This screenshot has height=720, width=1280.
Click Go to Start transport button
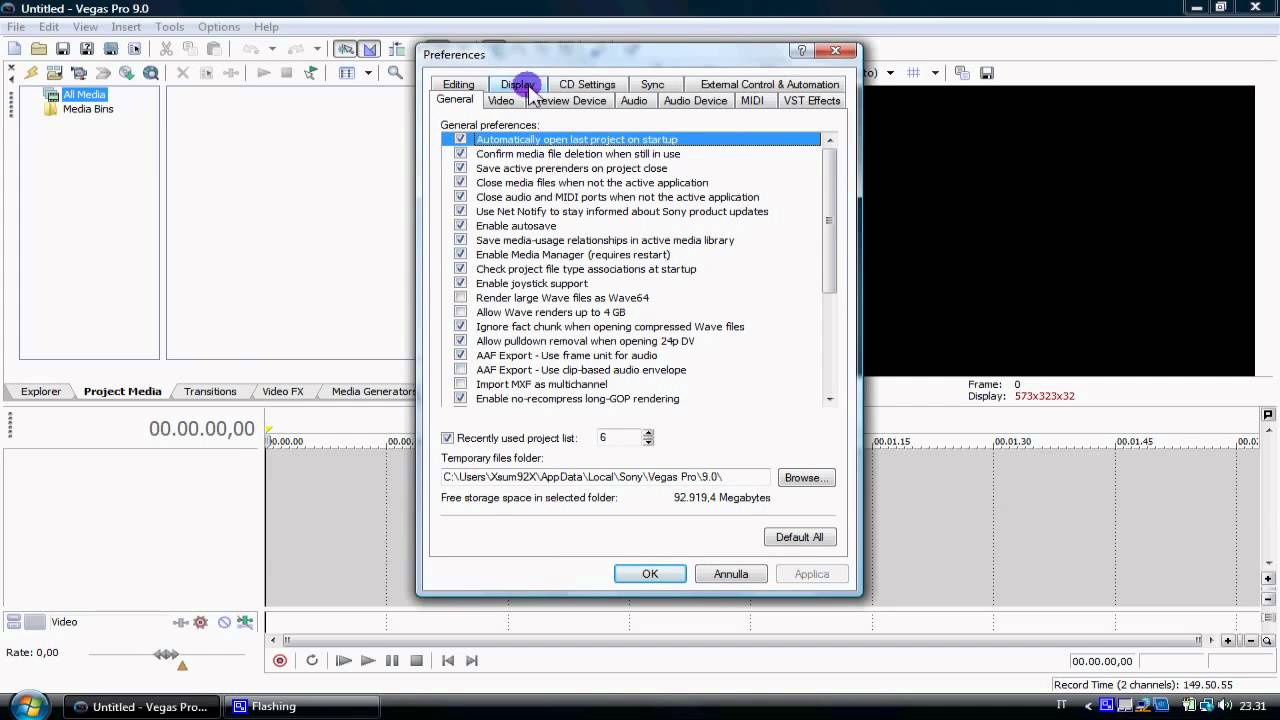(x=448, y=660)
